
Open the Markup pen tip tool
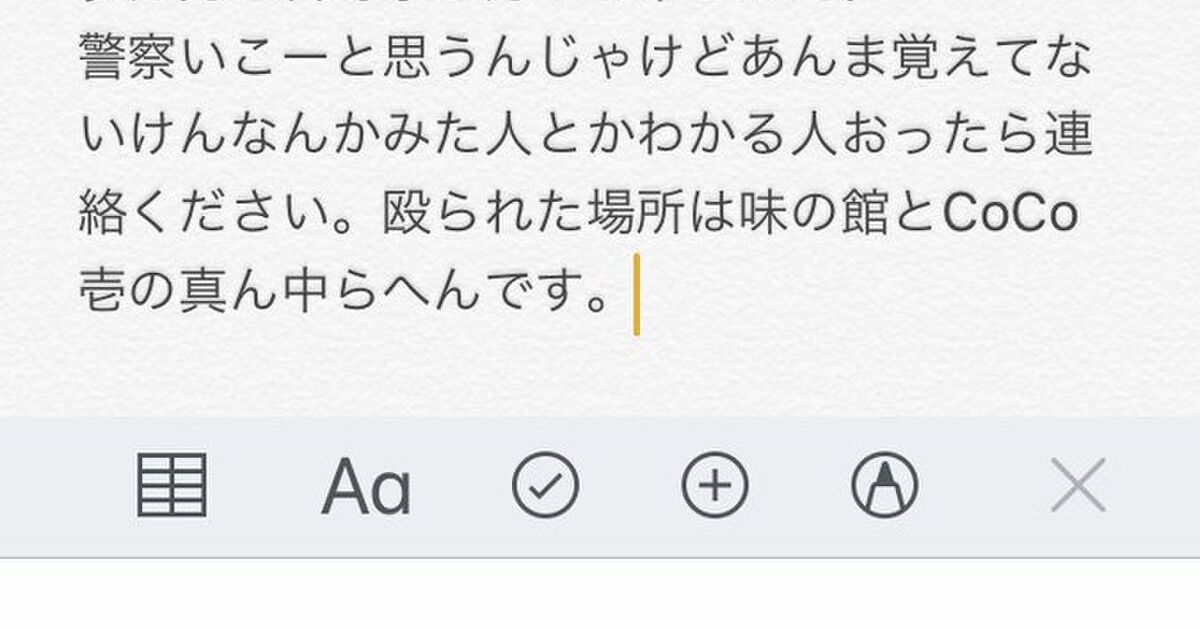[885, 485]
